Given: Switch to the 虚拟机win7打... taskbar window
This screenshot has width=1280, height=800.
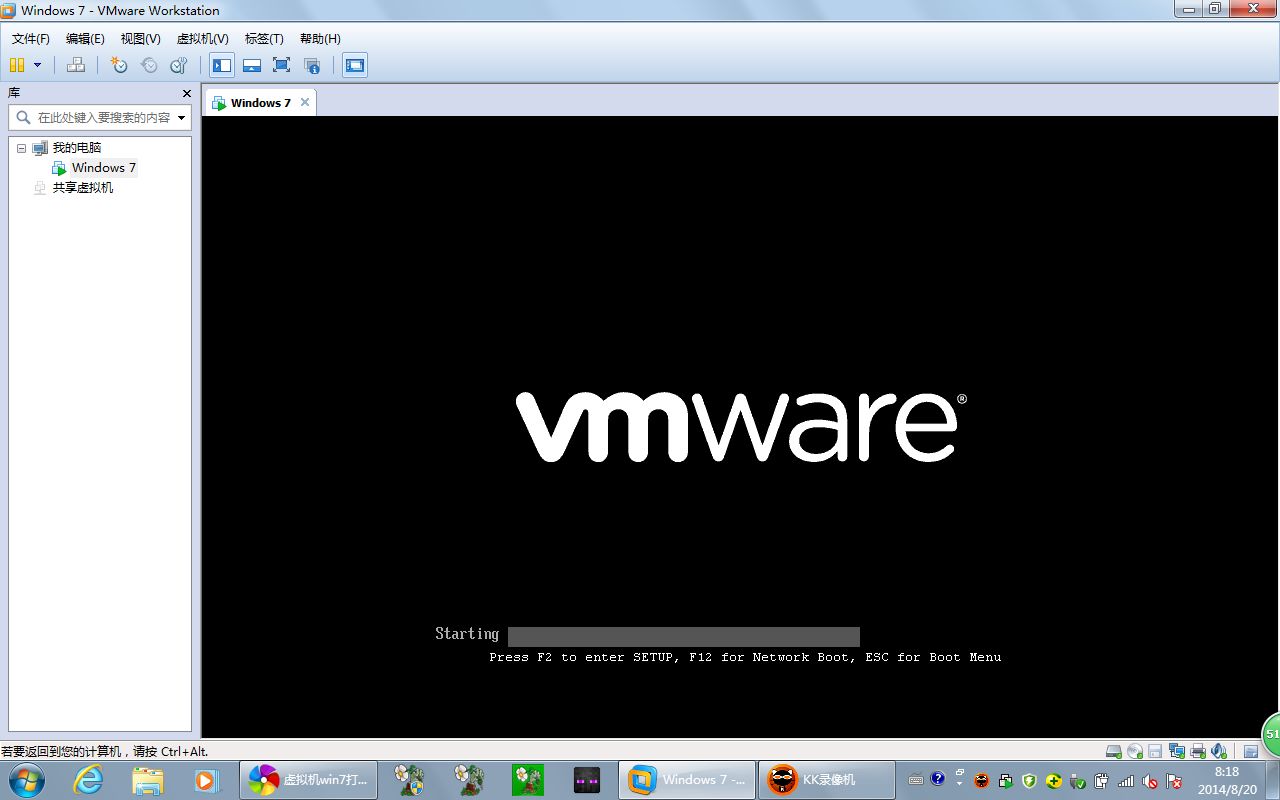Looking at the screenshot, I should [308, 780].
